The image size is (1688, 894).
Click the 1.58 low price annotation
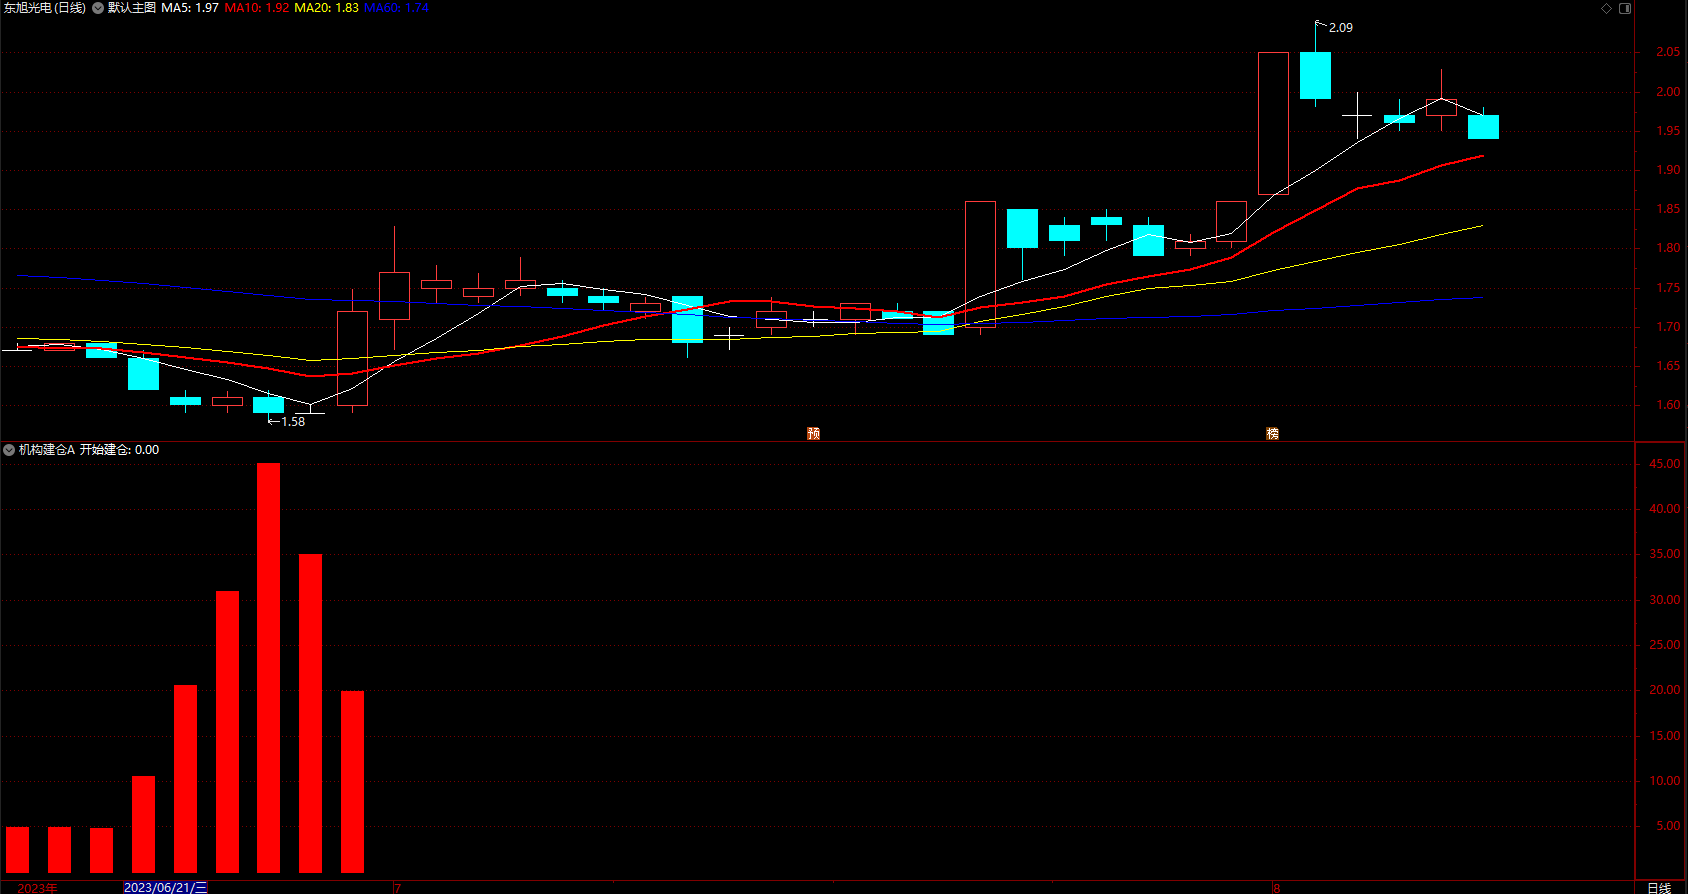[x=293, y=422]
